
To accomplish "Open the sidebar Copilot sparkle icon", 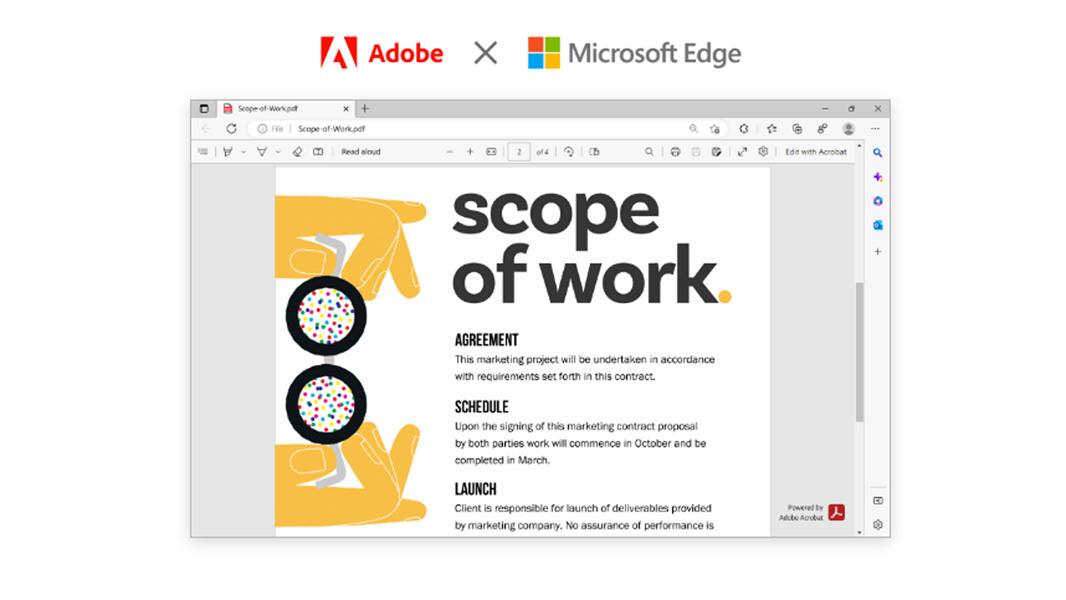I will [x=878, y=177].
